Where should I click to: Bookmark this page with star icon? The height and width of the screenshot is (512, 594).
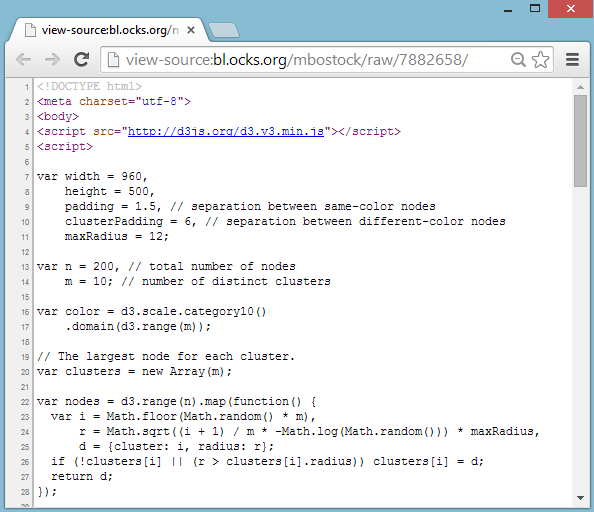pos(541,59)
